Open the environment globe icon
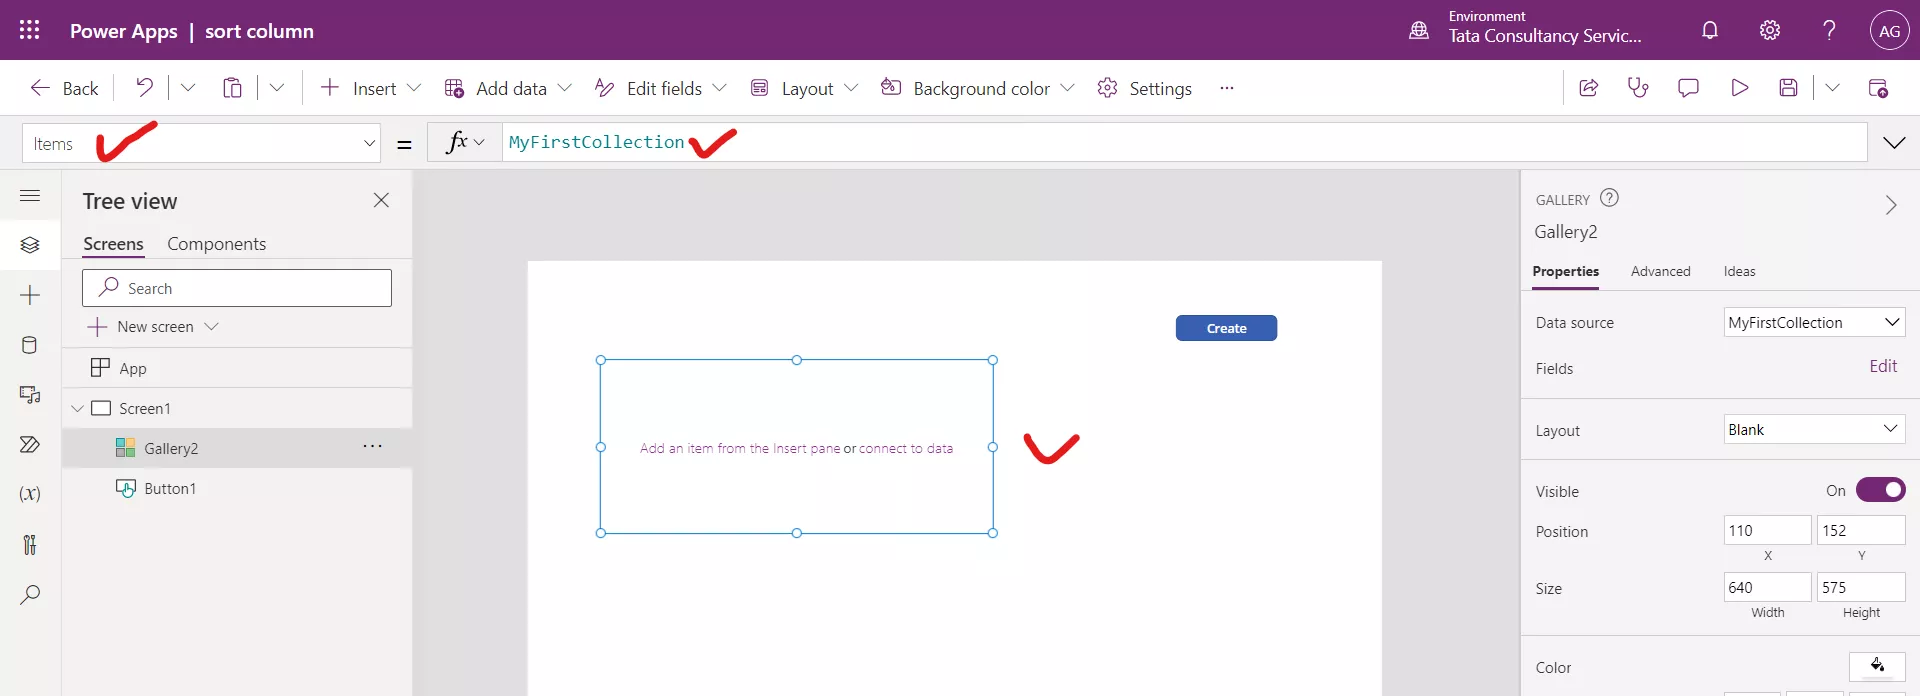Image resolution: width=1920 pixels, height=696 pixels. click(x=1419, y=30)
